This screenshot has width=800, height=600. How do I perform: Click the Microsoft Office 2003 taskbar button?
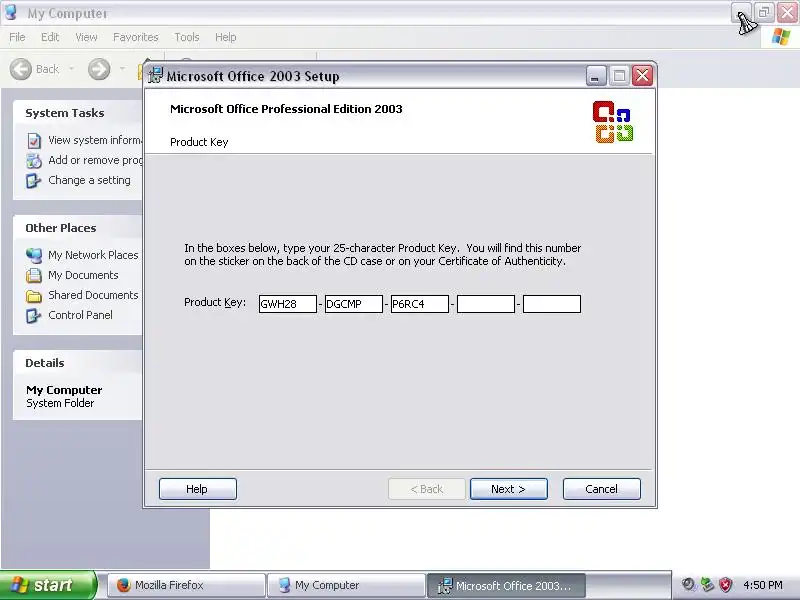[507, 585]
